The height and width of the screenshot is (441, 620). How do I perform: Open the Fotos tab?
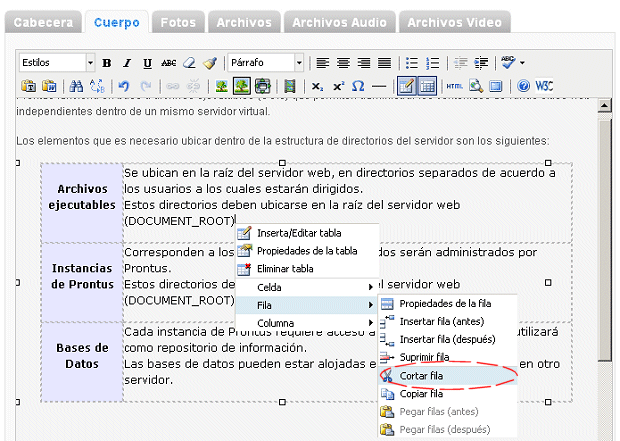point(178,22)
